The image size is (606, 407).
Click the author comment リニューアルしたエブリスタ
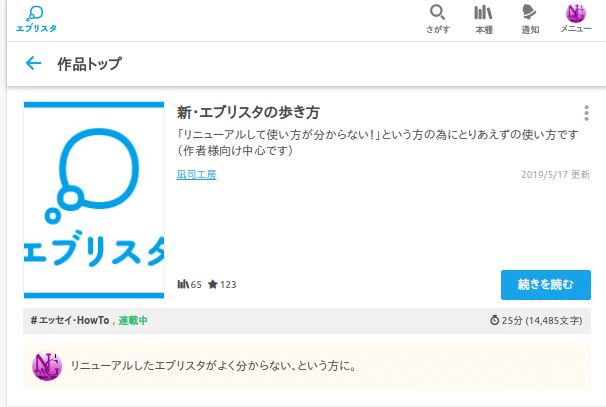(213, 366)
